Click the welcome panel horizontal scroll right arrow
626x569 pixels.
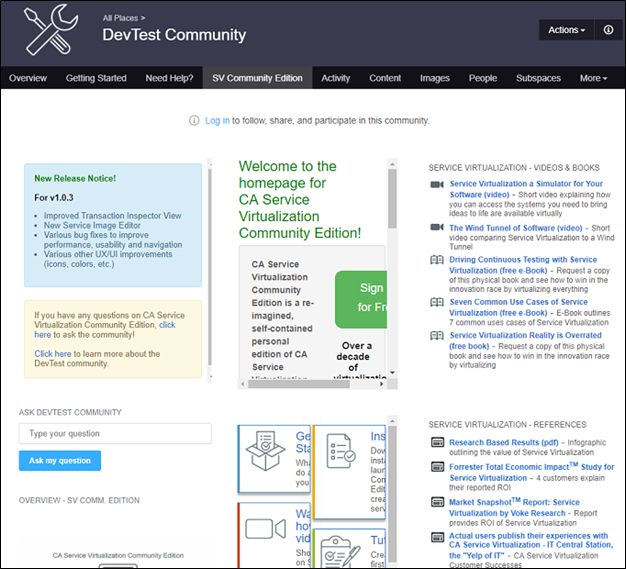coord(382,384)
